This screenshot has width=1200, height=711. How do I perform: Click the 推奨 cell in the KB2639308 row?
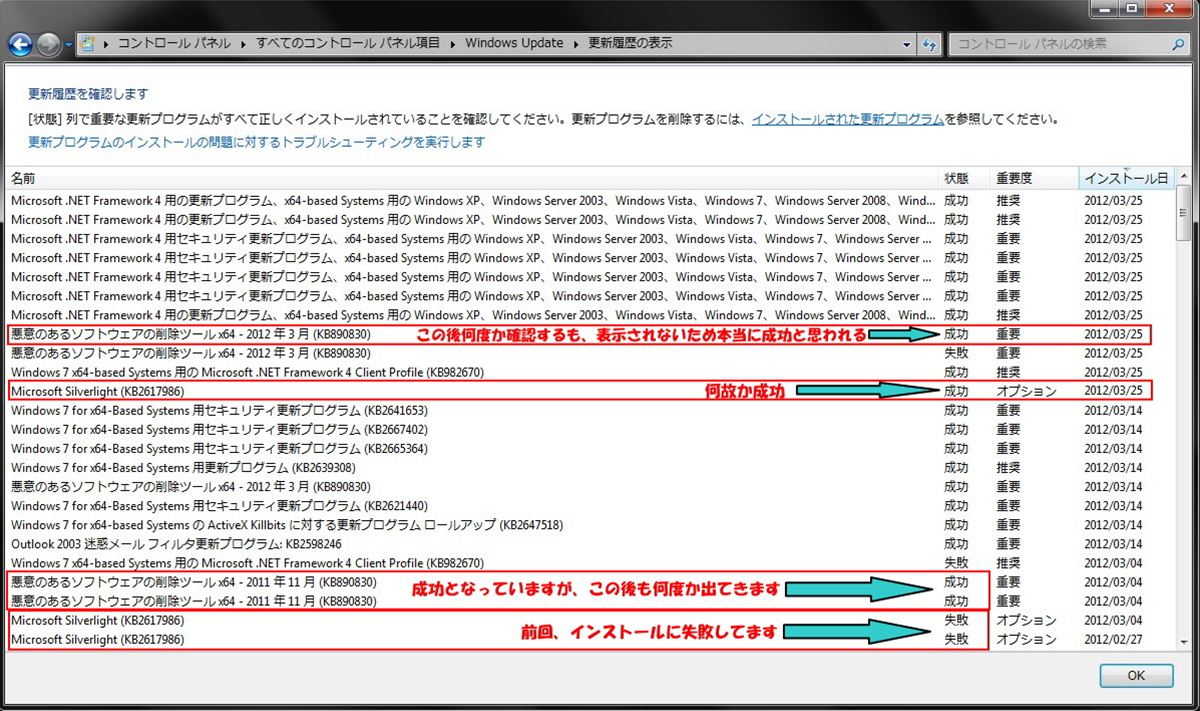click(1008, 467)
